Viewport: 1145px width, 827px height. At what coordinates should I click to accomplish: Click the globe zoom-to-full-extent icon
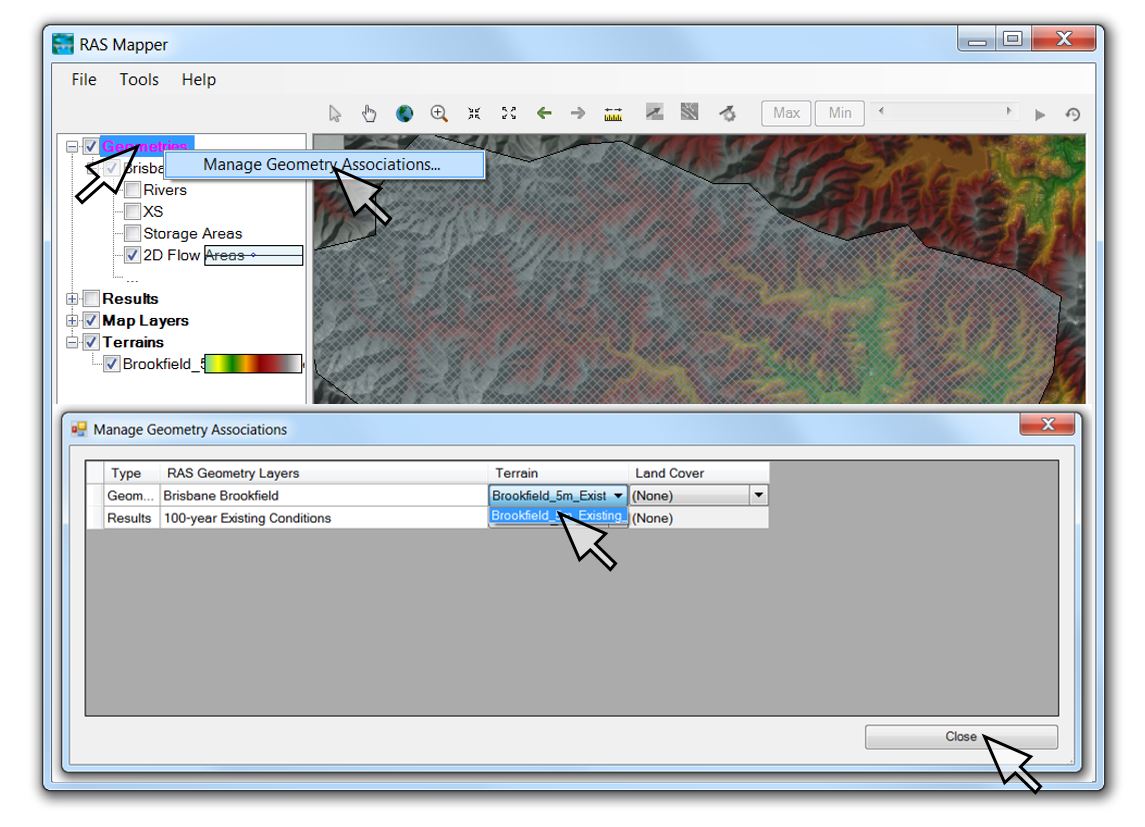click(404, 113)
